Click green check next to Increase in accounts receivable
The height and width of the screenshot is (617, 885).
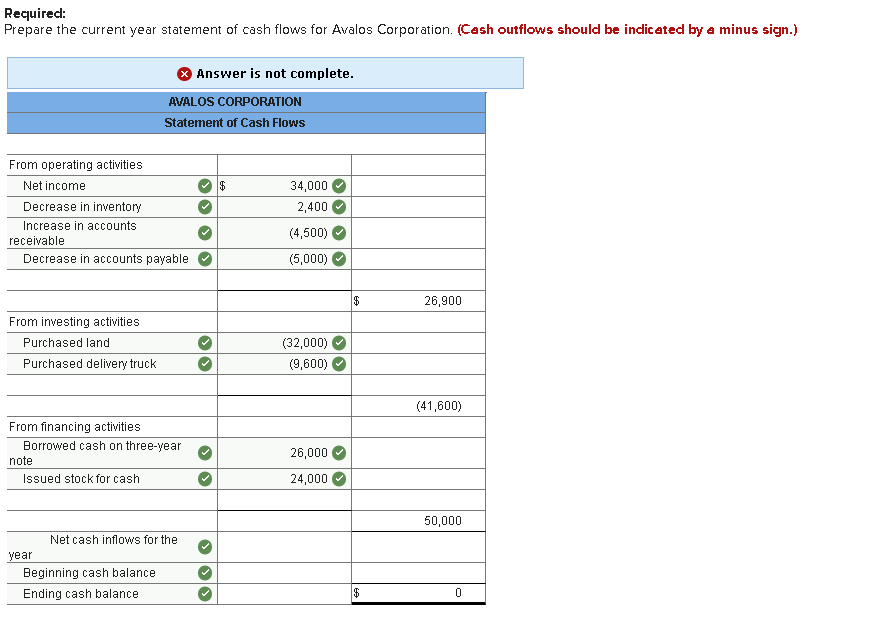click(x=205, y=233)
